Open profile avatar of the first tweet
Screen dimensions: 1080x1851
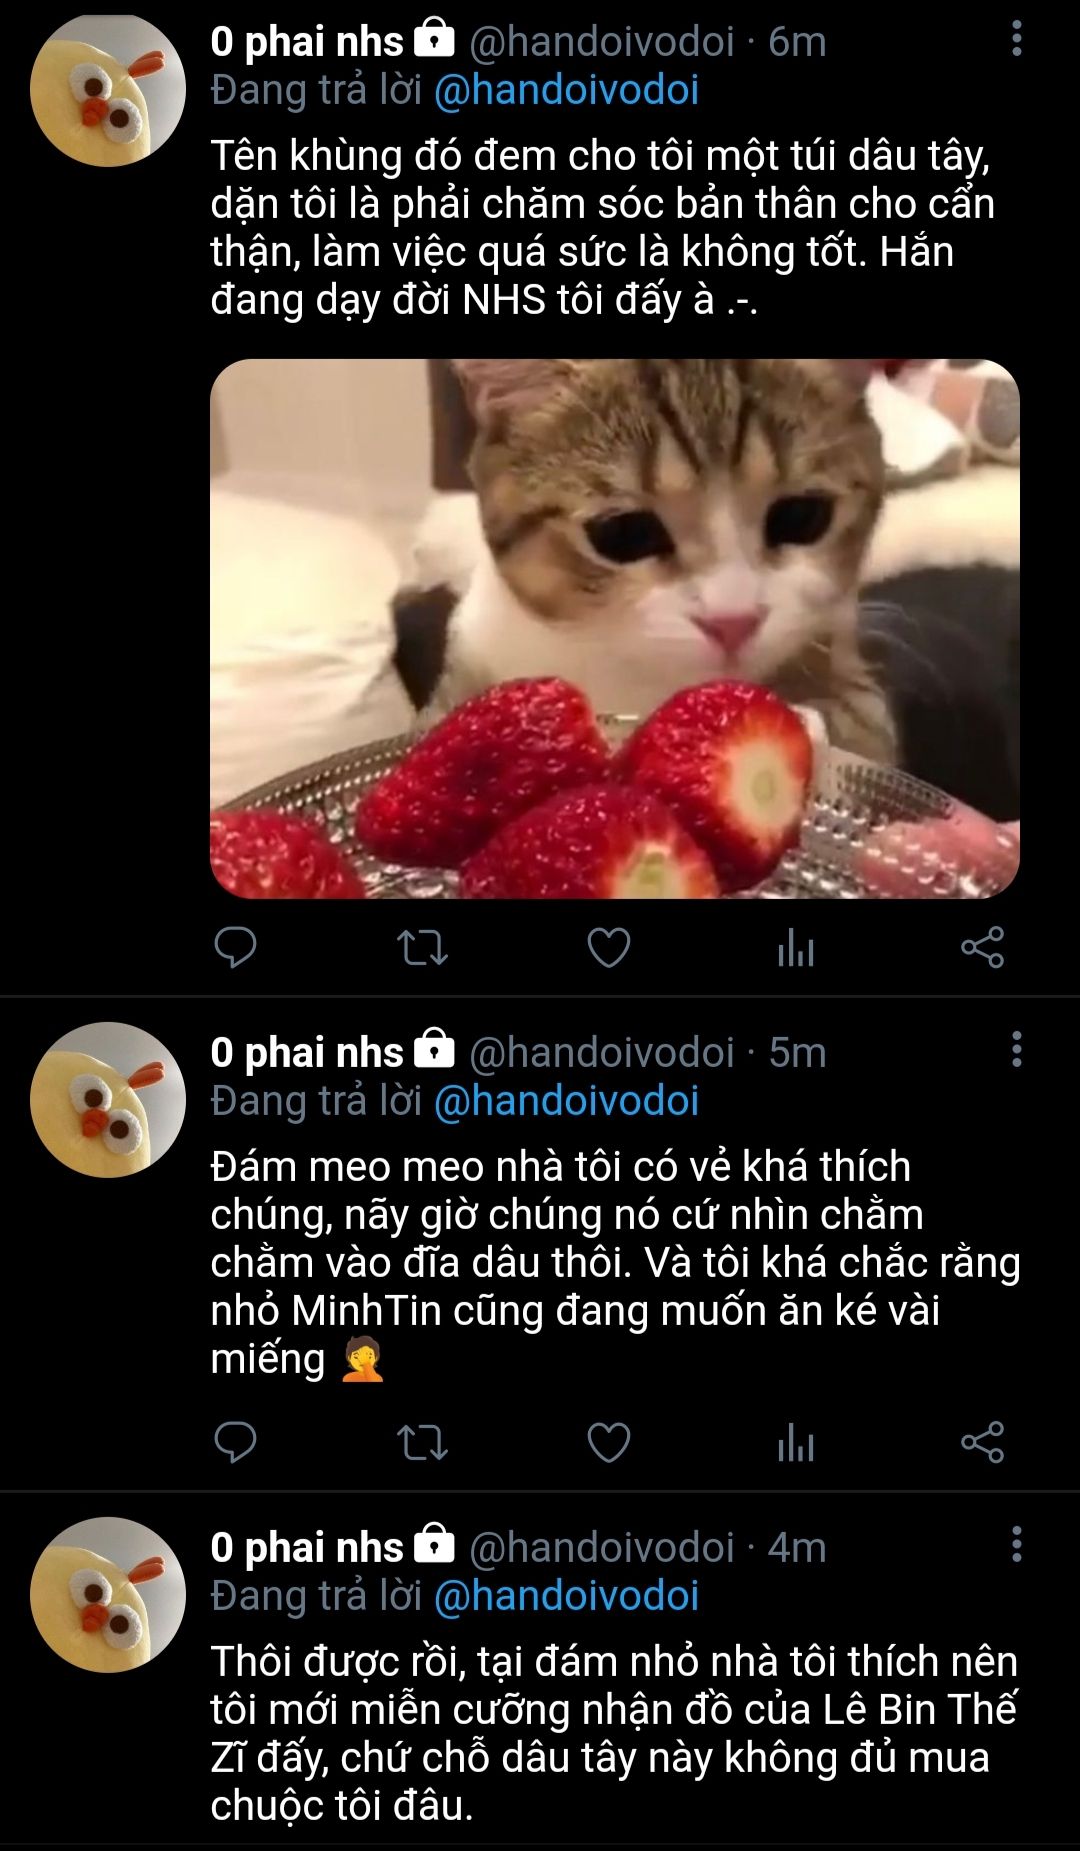(107, 89)
